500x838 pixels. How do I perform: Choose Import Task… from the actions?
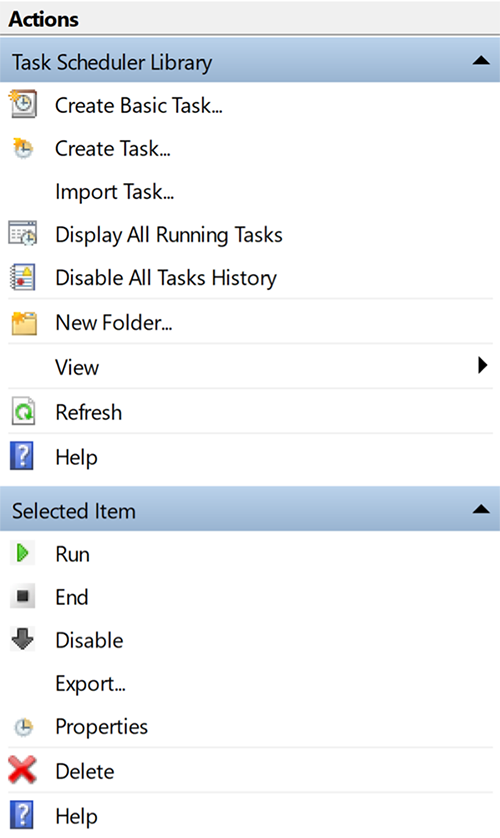pyautogui.click(x=115, y=192)
